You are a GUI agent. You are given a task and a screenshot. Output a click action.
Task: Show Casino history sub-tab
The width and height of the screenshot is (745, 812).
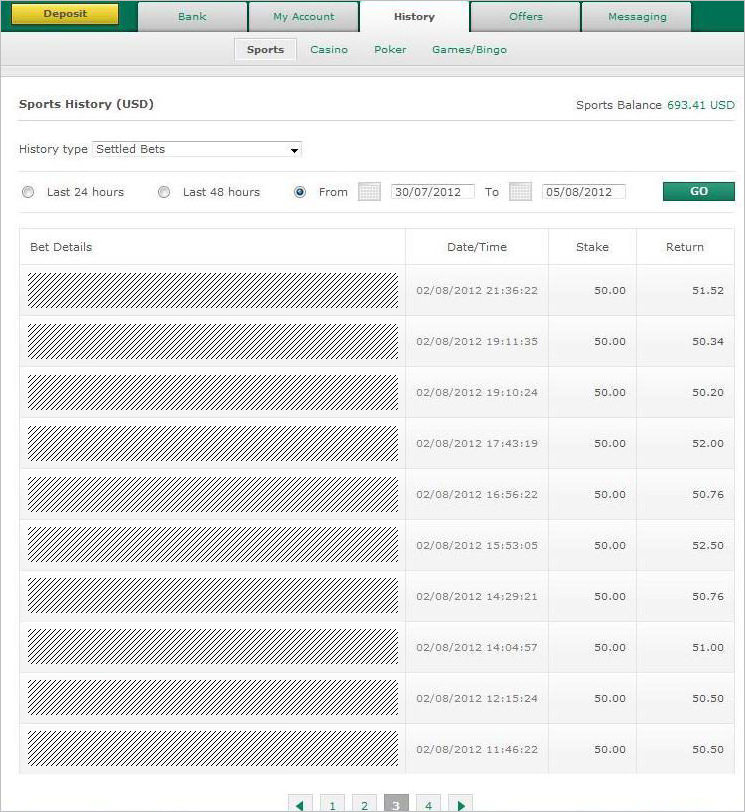click(x=329, y=50)
